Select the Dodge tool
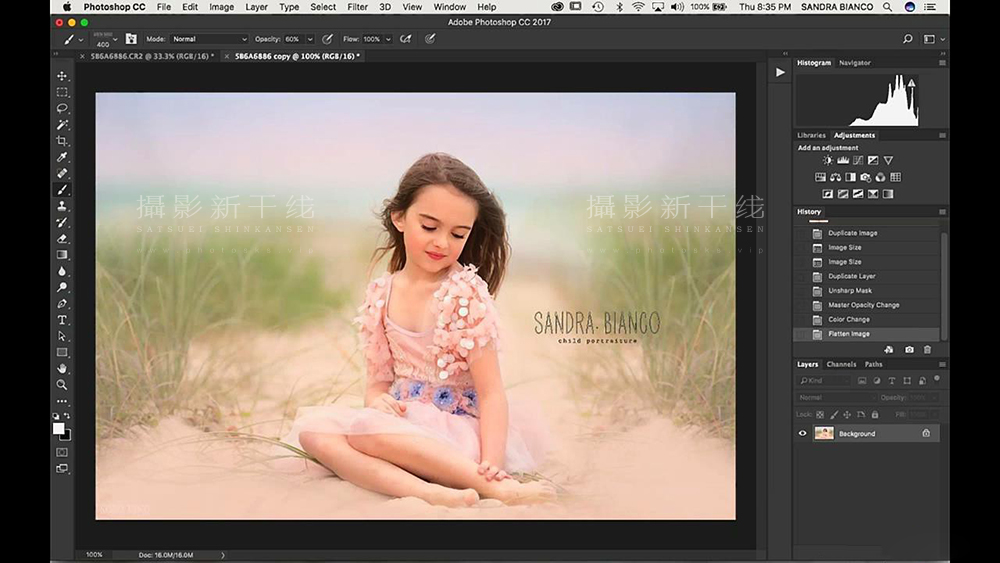This screenshot has height=563, width=1000. pyautogui.click(x=62, y=288)
